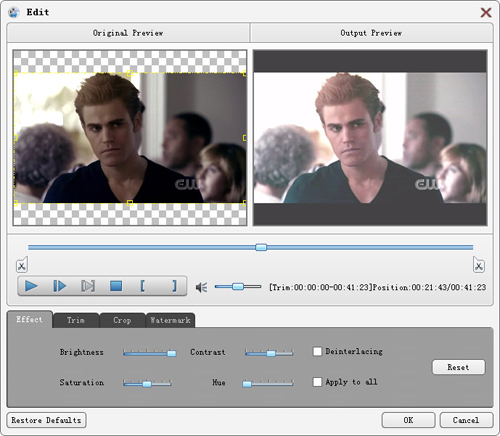500x436 pixels.
Task: Click the right-middle crop handle
Action: point(245,138)
